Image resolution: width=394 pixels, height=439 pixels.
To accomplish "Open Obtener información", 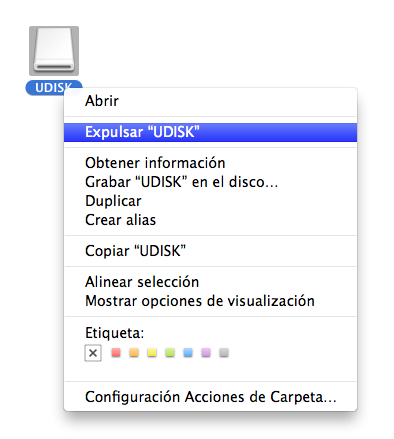I will pos(210,163).
